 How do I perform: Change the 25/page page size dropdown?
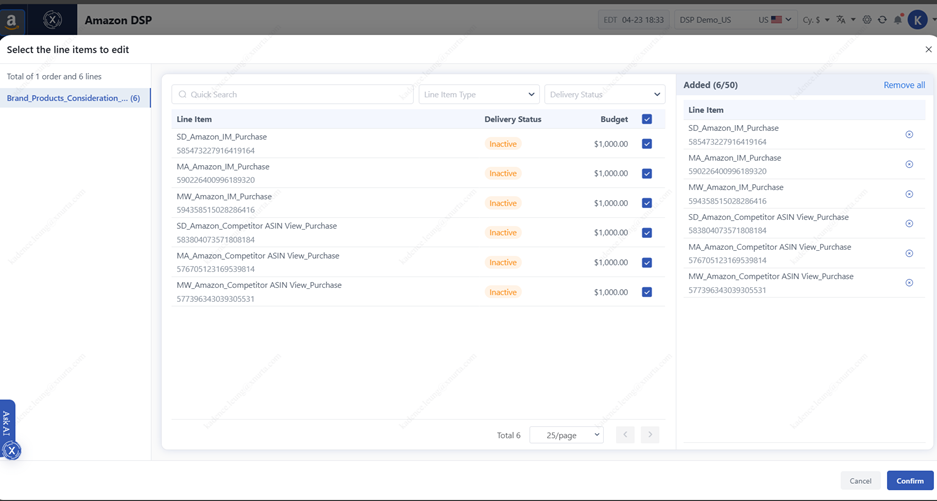(x=566, y=435)
